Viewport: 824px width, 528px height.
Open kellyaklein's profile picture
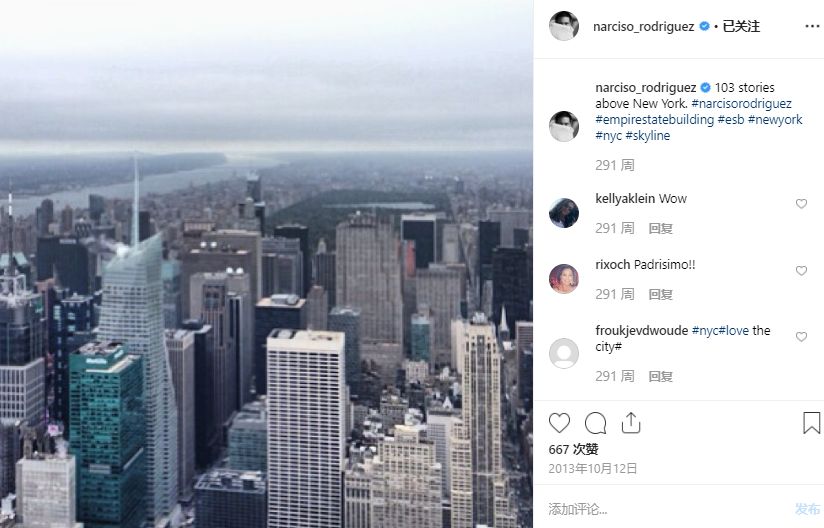pos(564,213)
